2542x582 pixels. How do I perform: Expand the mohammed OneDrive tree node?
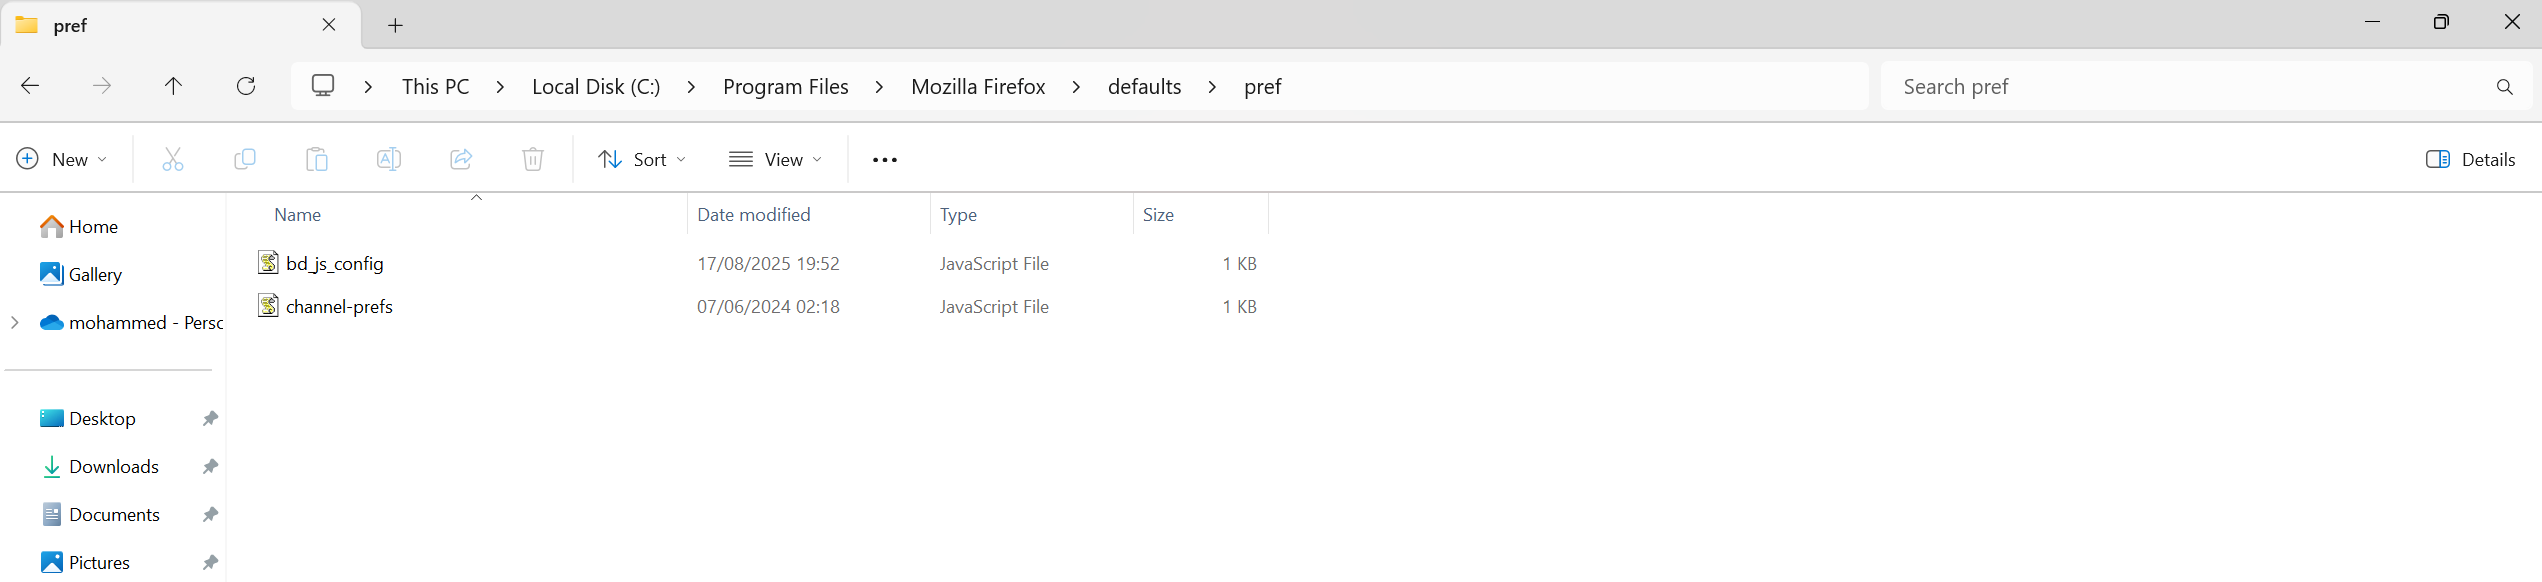(x=15, y=322)
